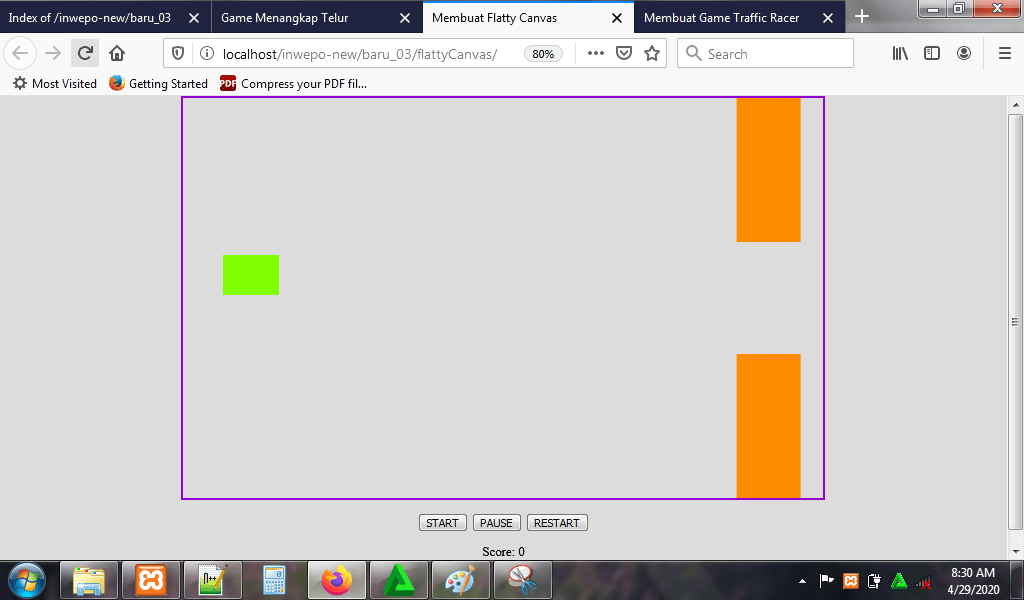Switch to Index of /inwepo-new/baru_03 tab

pyautogui.click(x=89, y=18)
